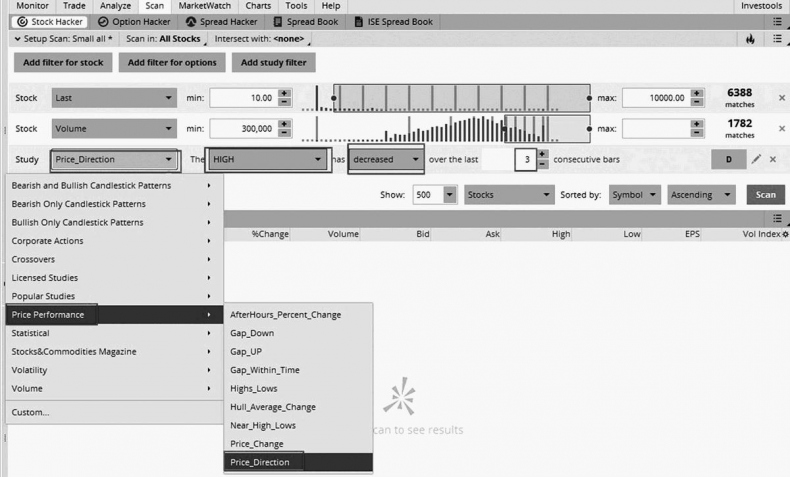Click the Last price range slider
Image resolution: width=790 pixels, height=477 pixels.
[460, 98]
